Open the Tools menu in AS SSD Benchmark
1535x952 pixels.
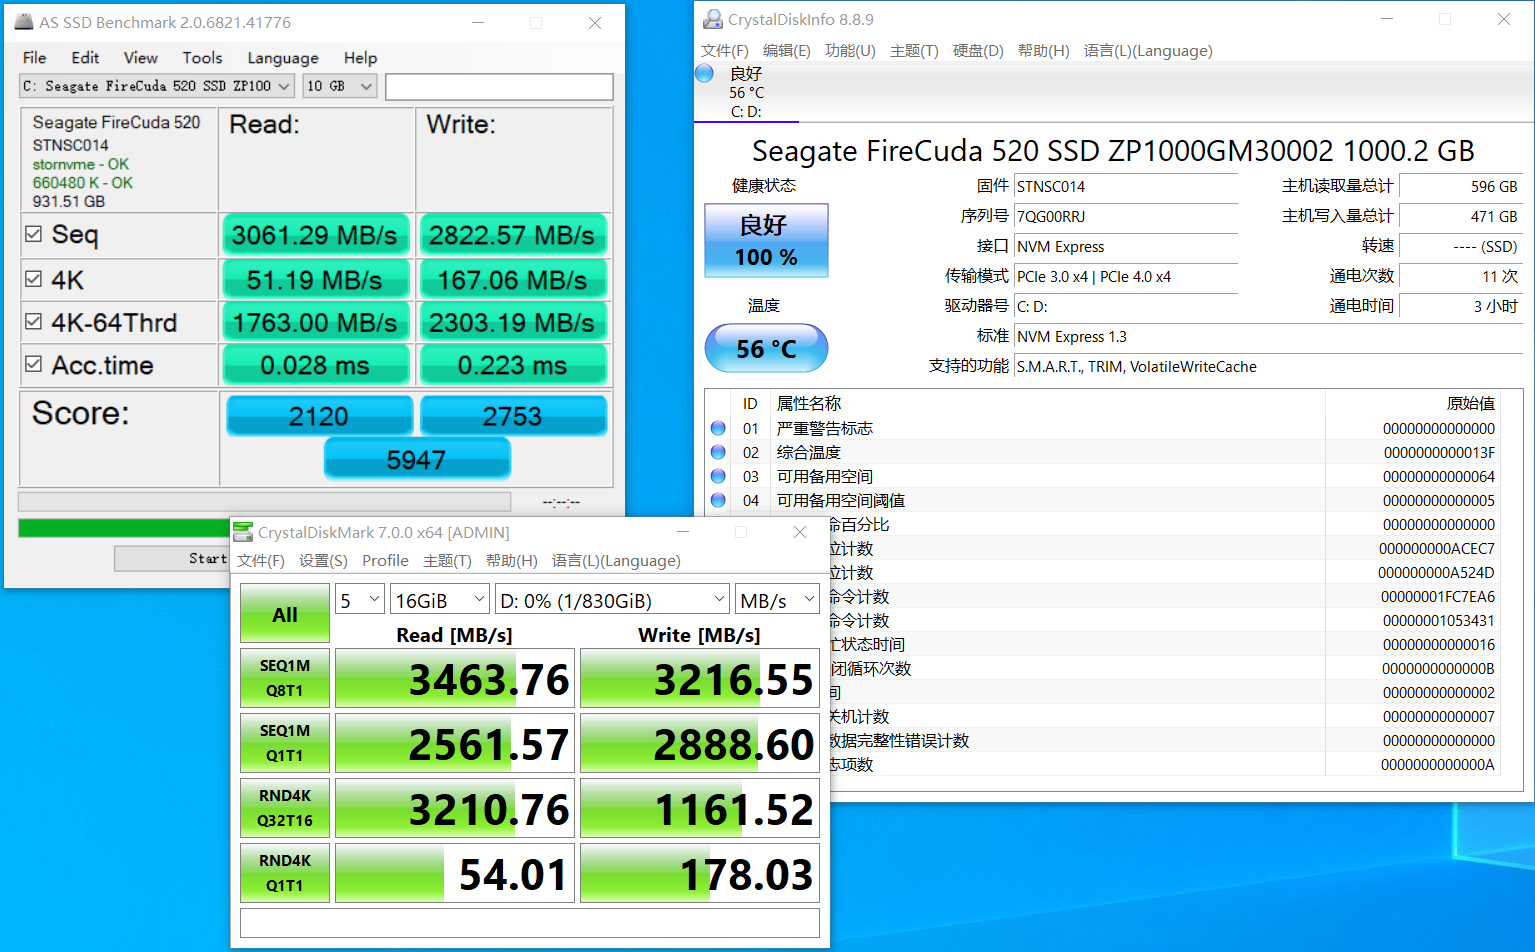click(202, 58)
